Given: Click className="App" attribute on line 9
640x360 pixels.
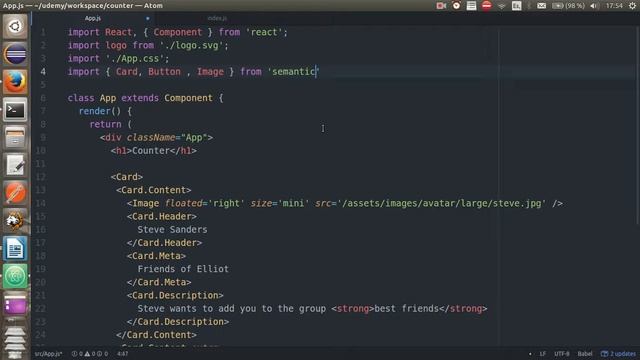Looking at the screenshot, I should tap(167, 138).
